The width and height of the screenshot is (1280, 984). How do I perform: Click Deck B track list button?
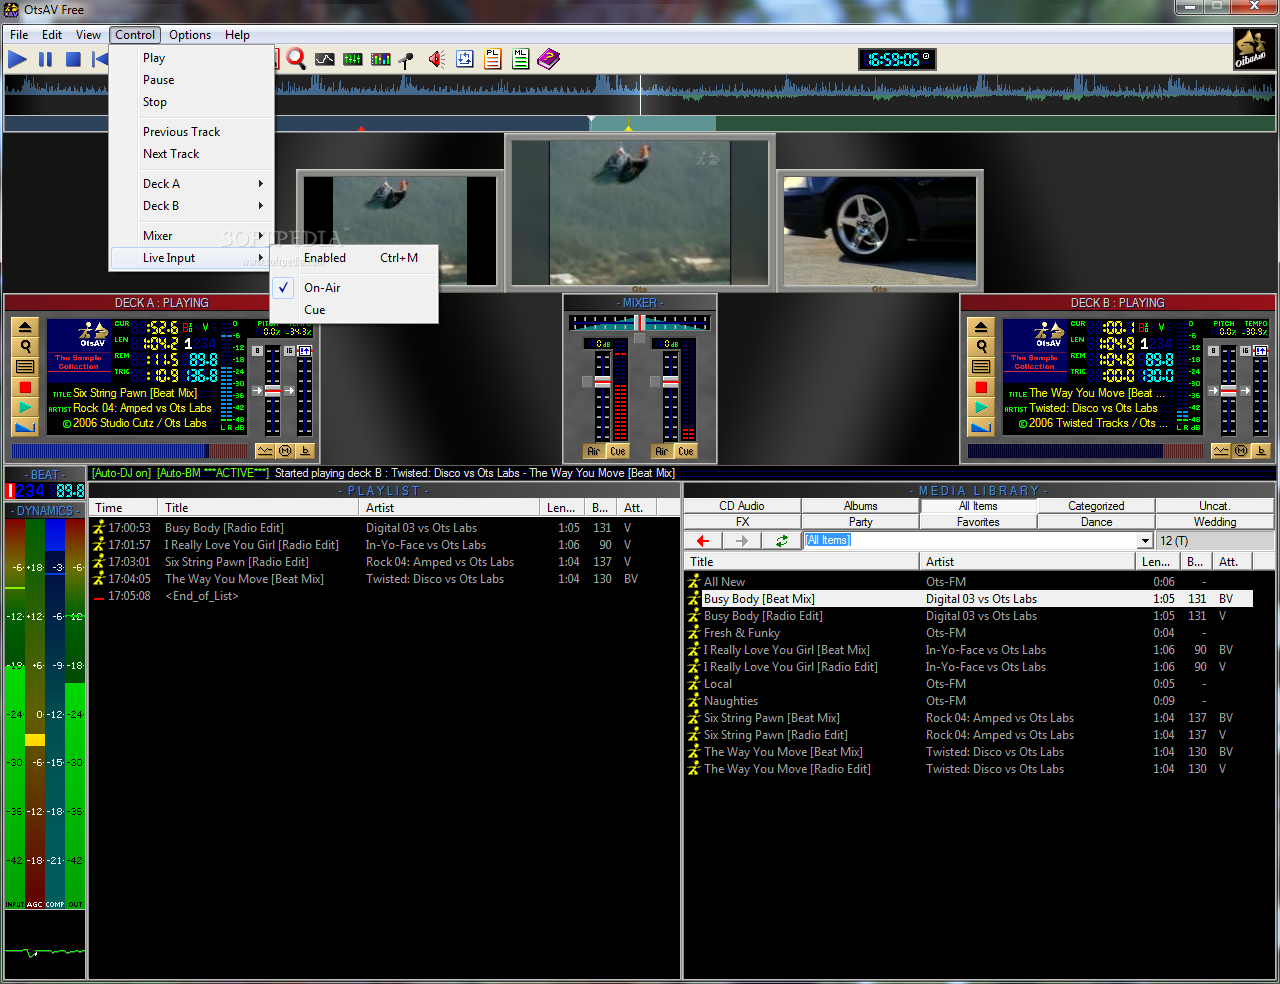[981, 367]
